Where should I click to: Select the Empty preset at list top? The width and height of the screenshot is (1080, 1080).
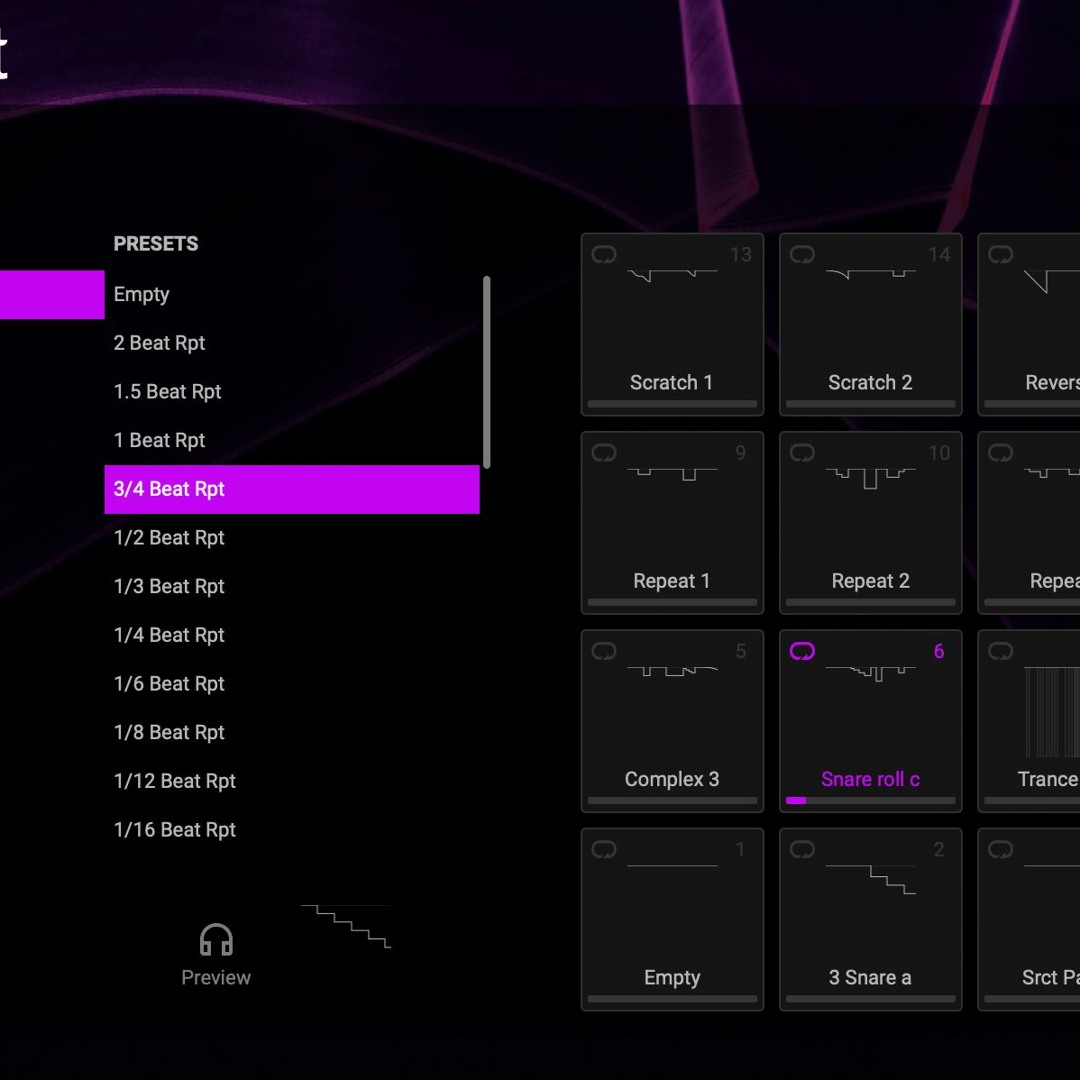click(141, 294)
